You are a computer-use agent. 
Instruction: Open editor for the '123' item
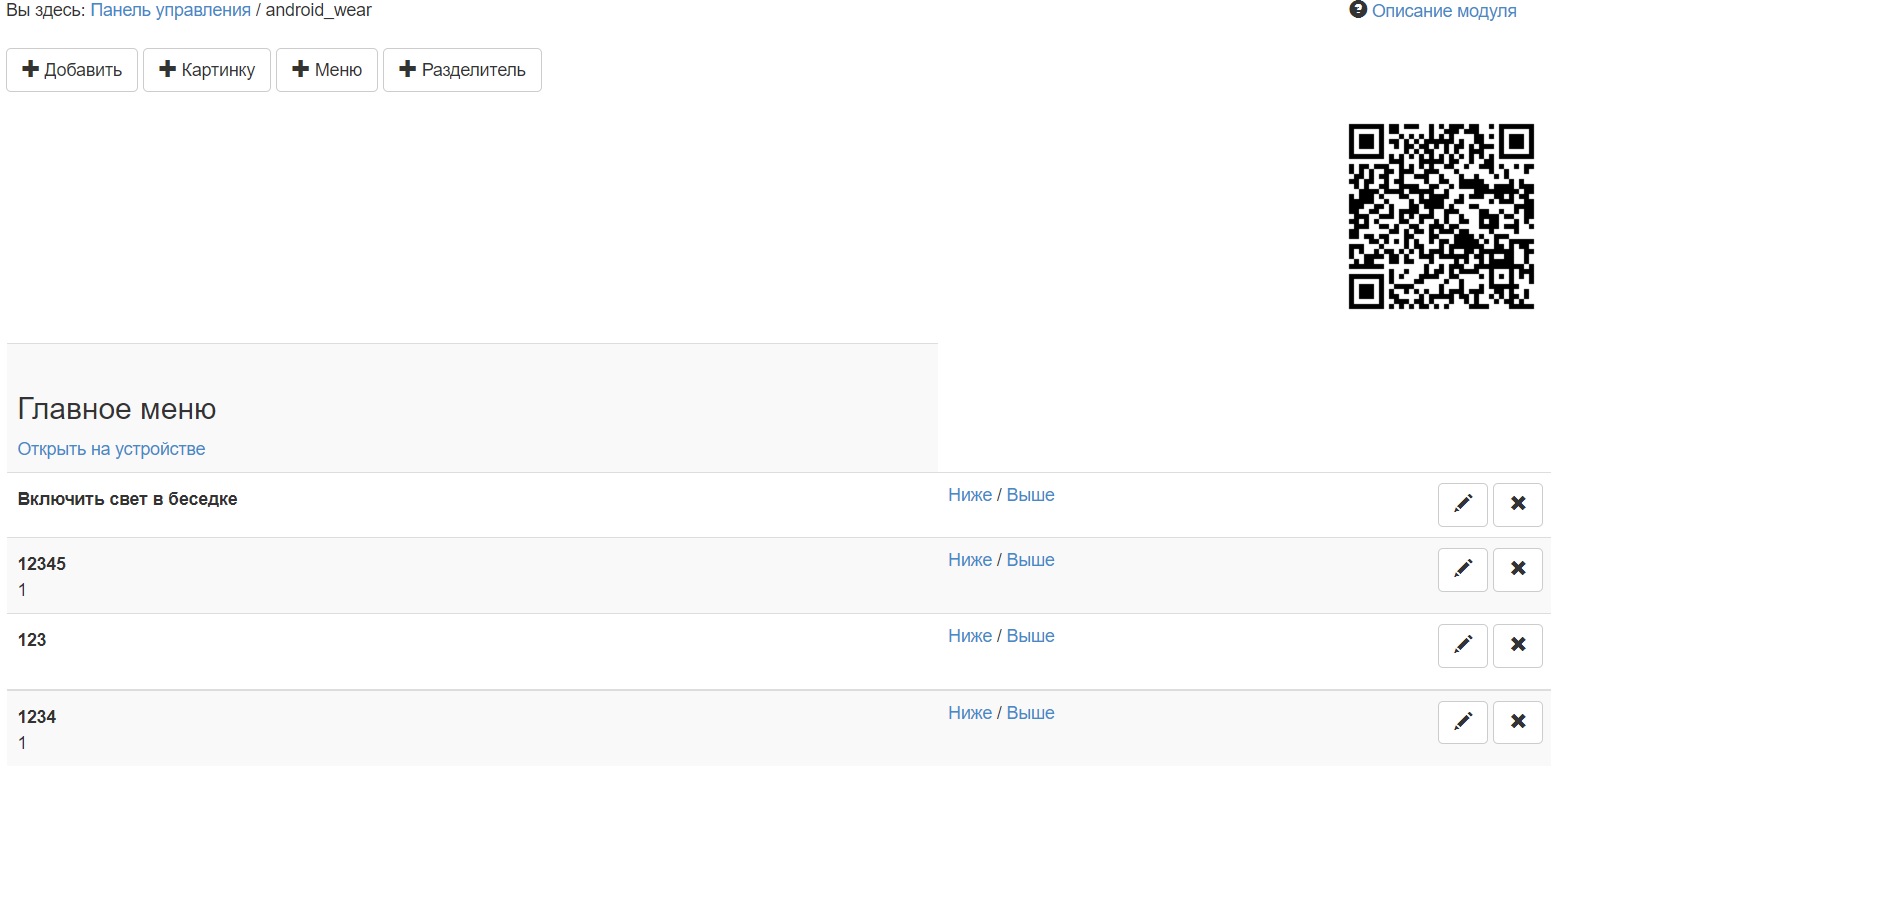(1462, 645)
